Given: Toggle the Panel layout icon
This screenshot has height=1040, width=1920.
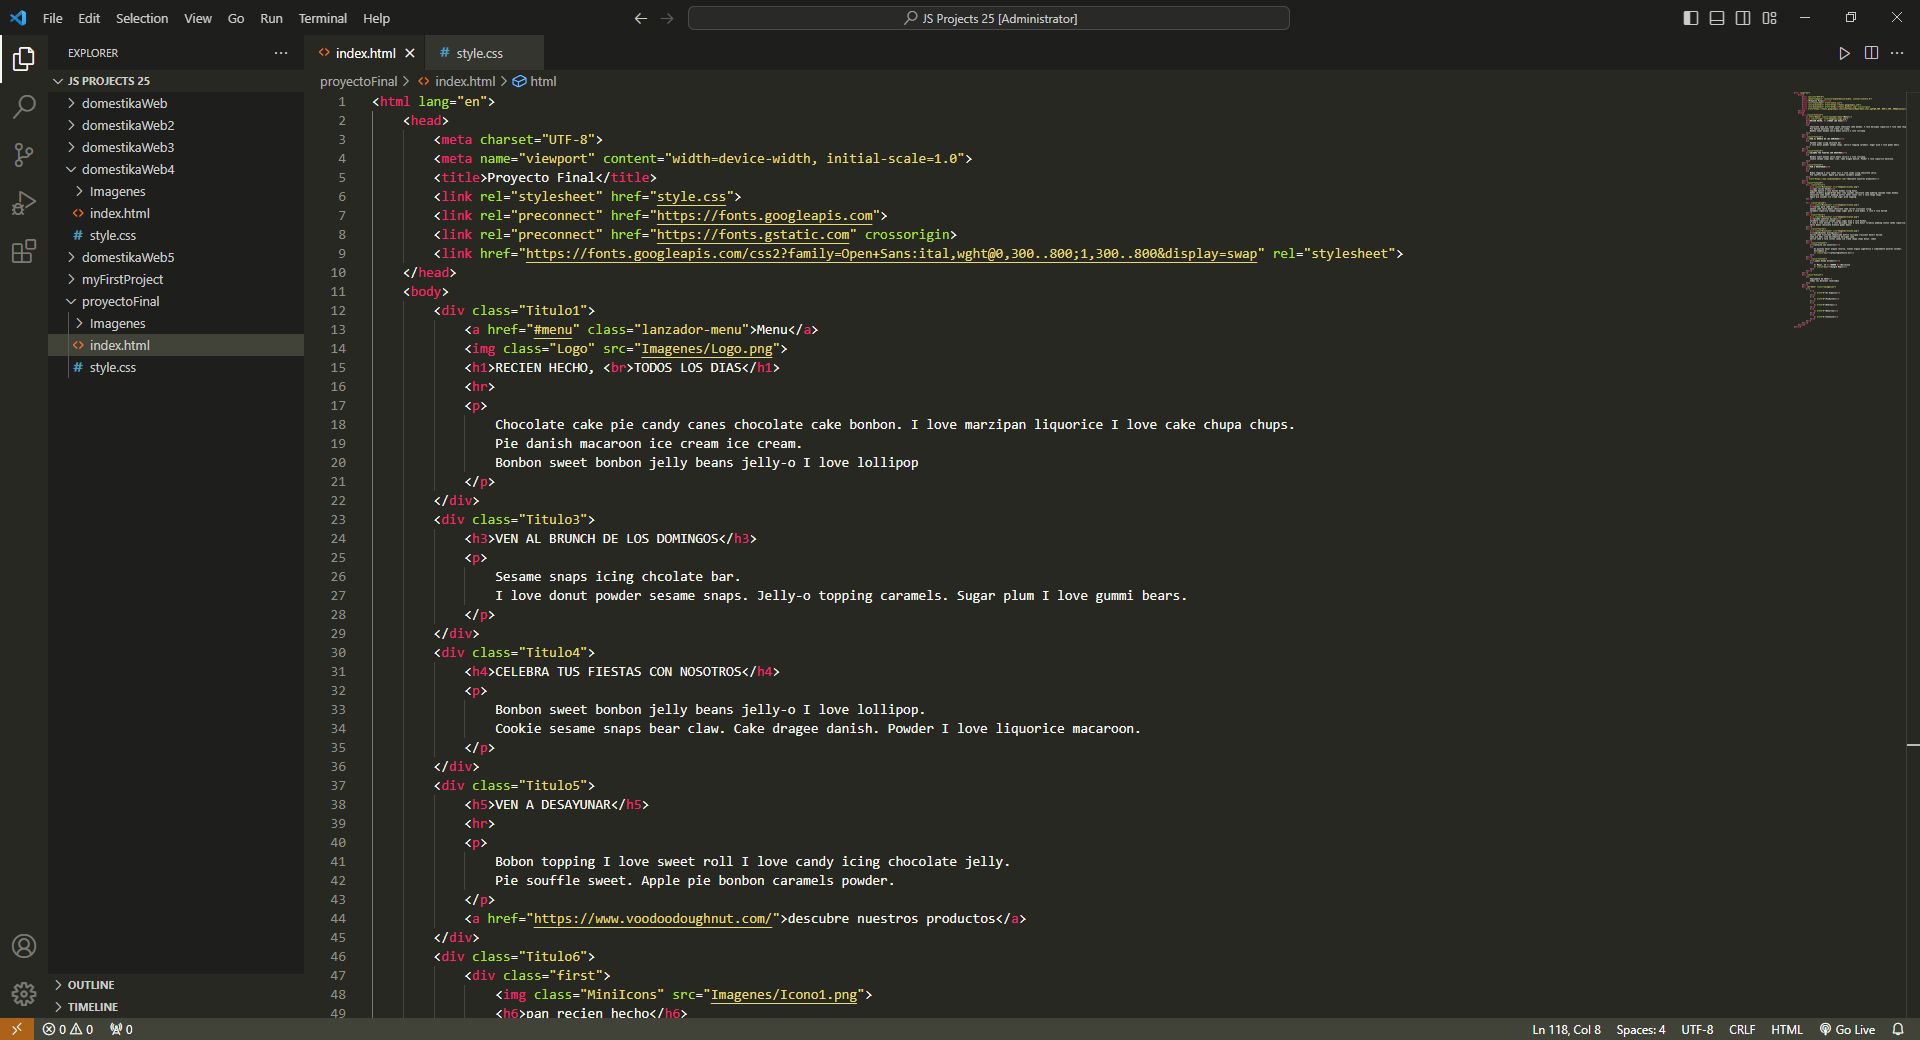Looking at the screenshot, I should [x=1717, y=18].
